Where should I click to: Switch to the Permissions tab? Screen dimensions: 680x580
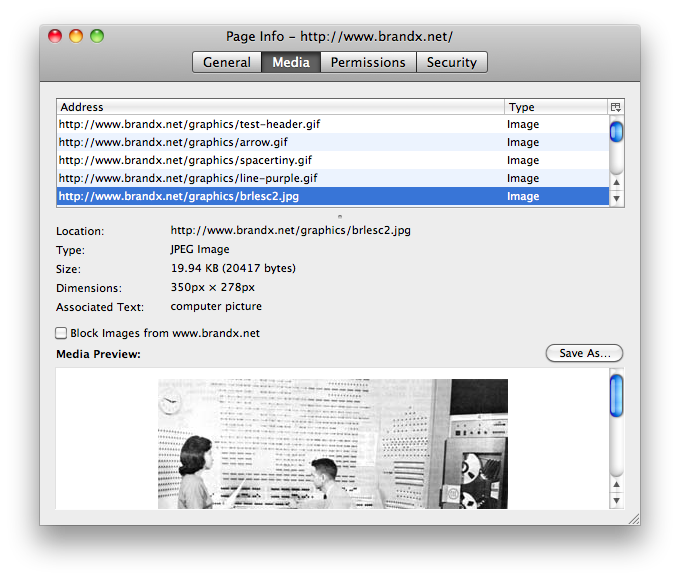[368, 62]
